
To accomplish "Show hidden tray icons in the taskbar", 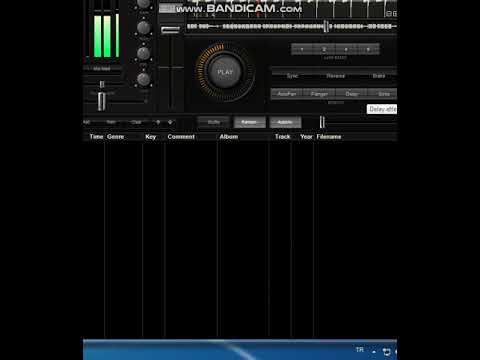I will pyautogui.click(x=374, y=352).
